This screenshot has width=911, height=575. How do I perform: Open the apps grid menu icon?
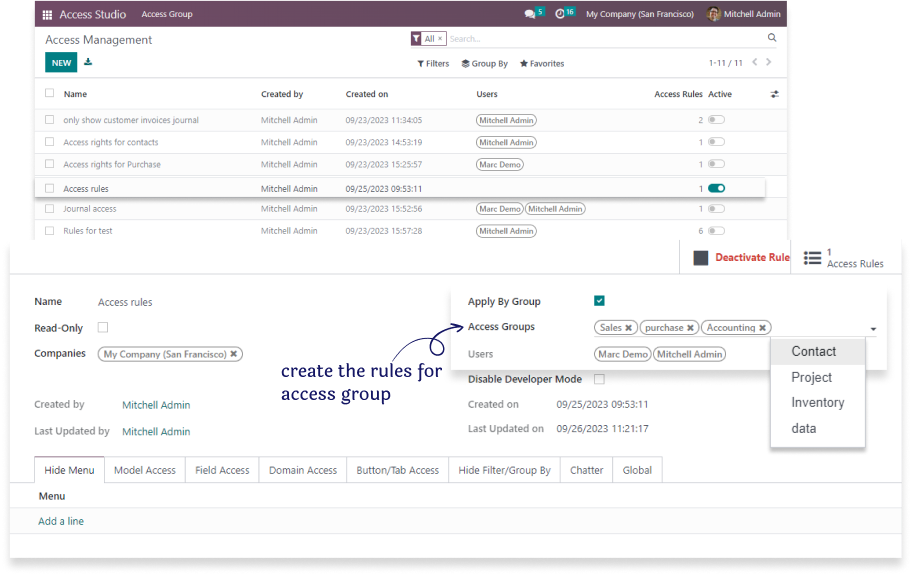point(47,15)
